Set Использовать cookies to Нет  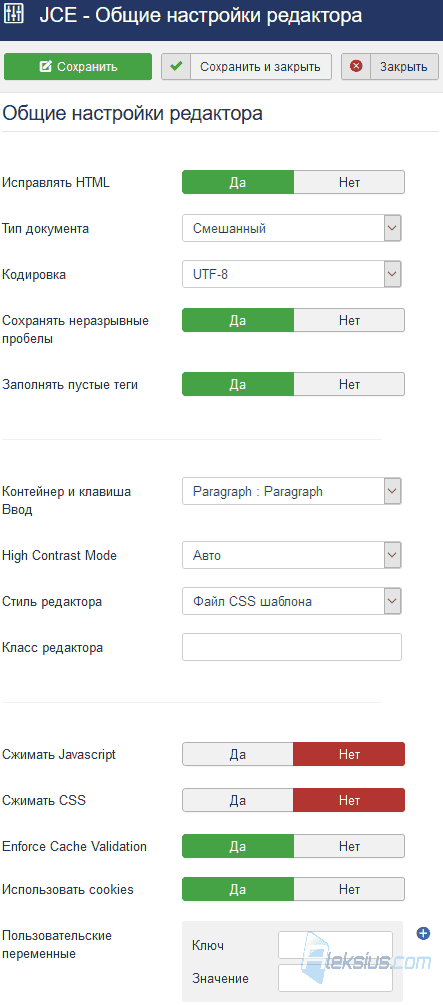[349, 889]
